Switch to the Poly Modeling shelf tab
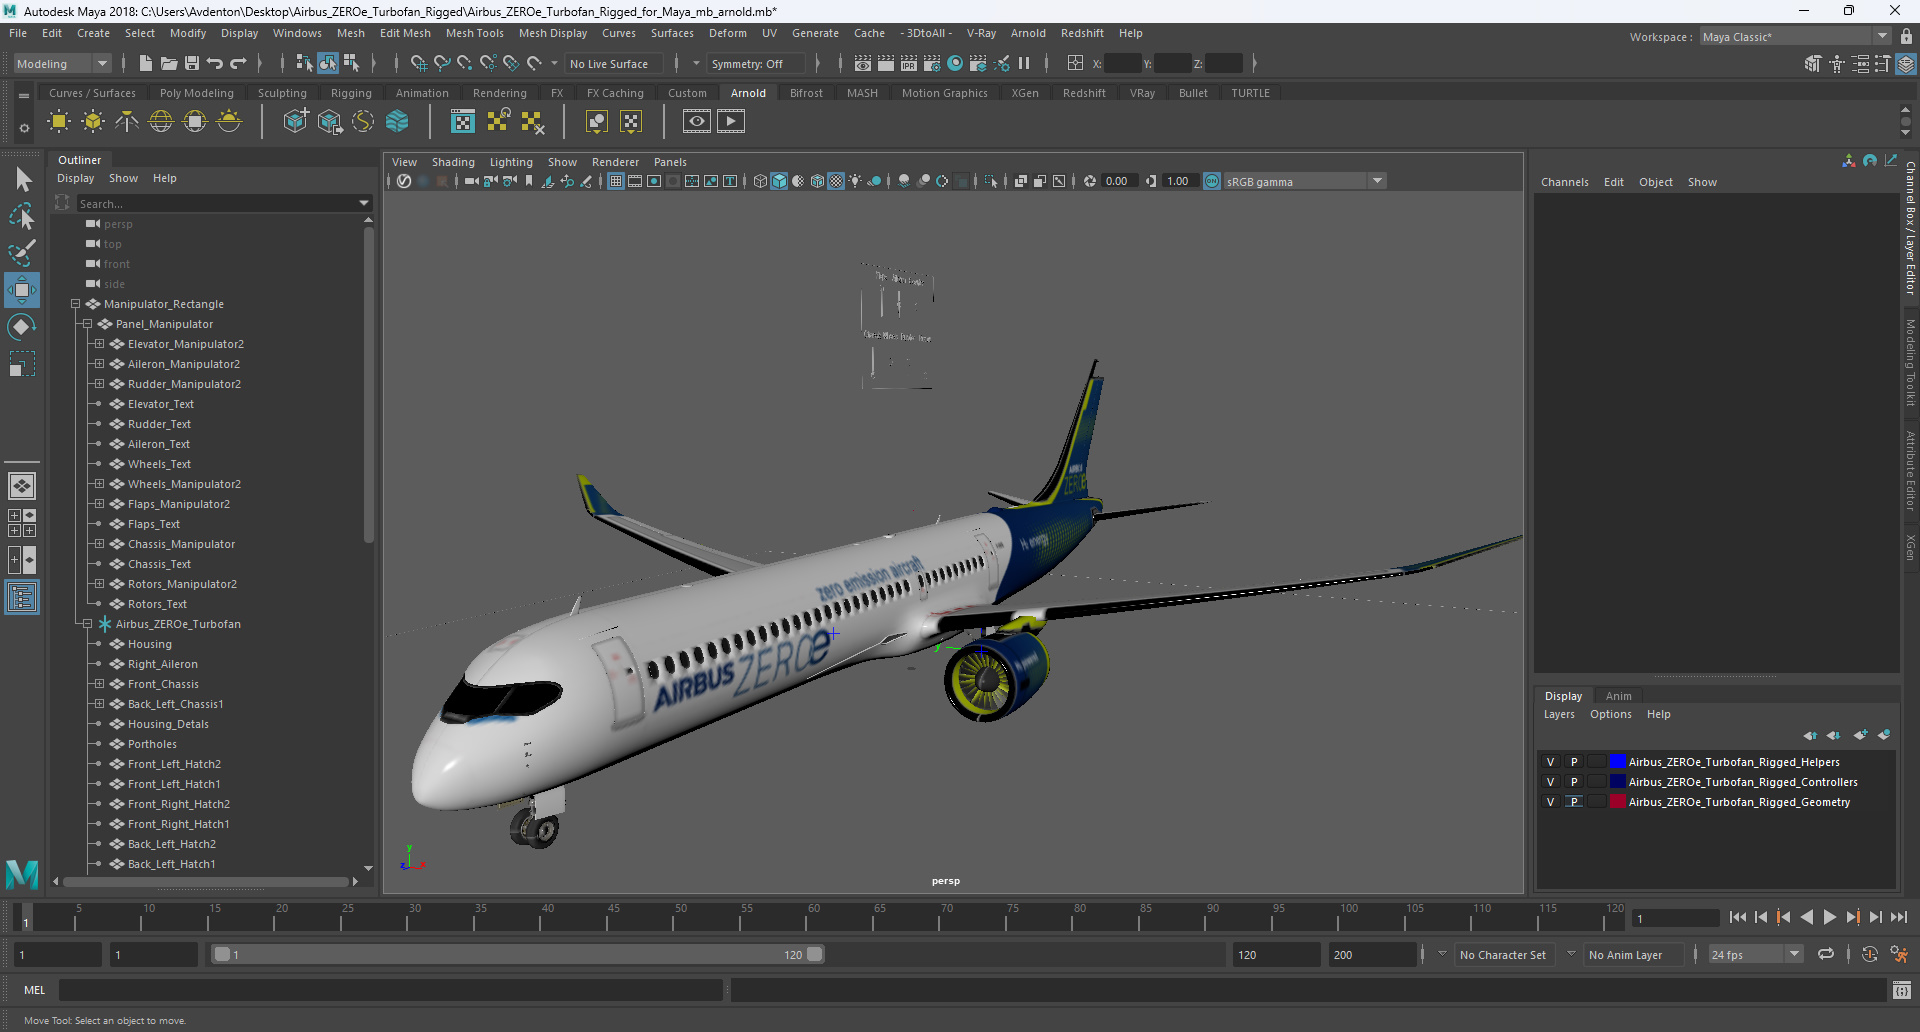1920x1032 pixels. (x=196, y=93)
